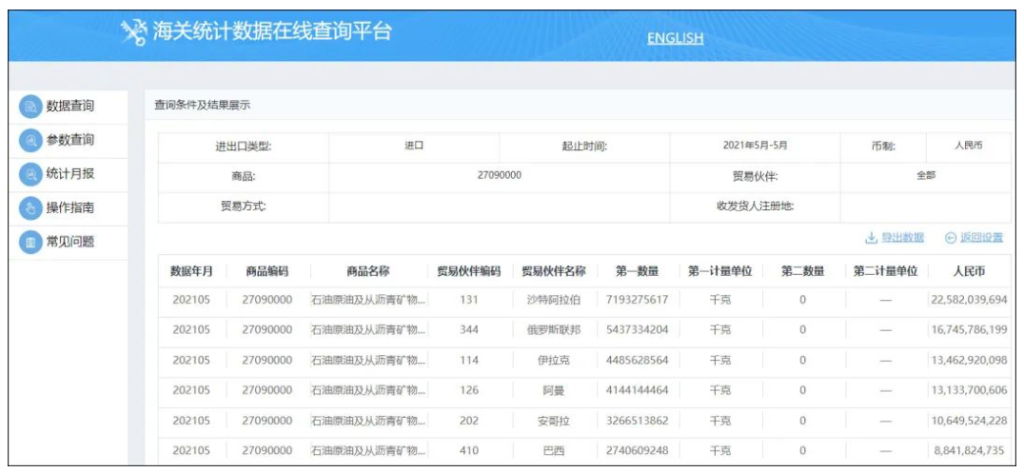Screen dimensions: 1024x472
Task: Click the 返回设置 link
Action: [982, 238]
